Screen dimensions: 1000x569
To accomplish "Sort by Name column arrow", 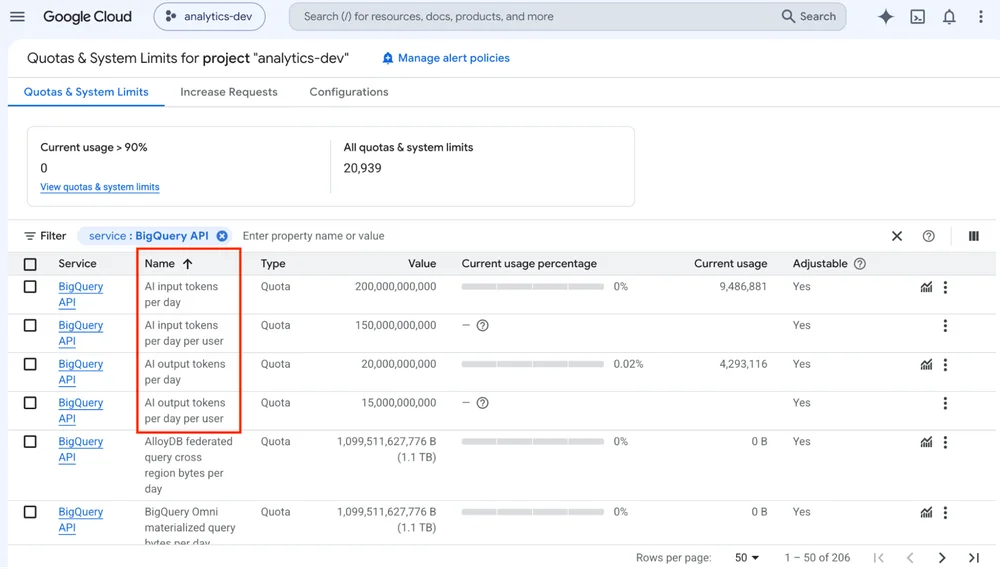I will [188, 263].
